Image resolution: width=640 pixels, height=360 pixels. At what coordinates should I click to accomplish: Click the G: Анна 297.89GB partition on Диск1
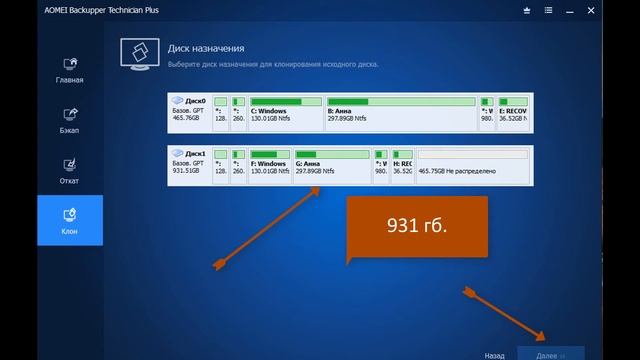coord(332,166)
